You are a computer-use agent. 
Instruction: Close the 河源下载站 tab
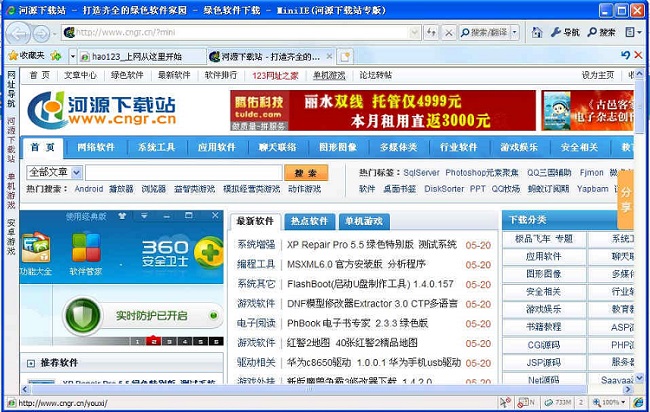pos(329,56)
